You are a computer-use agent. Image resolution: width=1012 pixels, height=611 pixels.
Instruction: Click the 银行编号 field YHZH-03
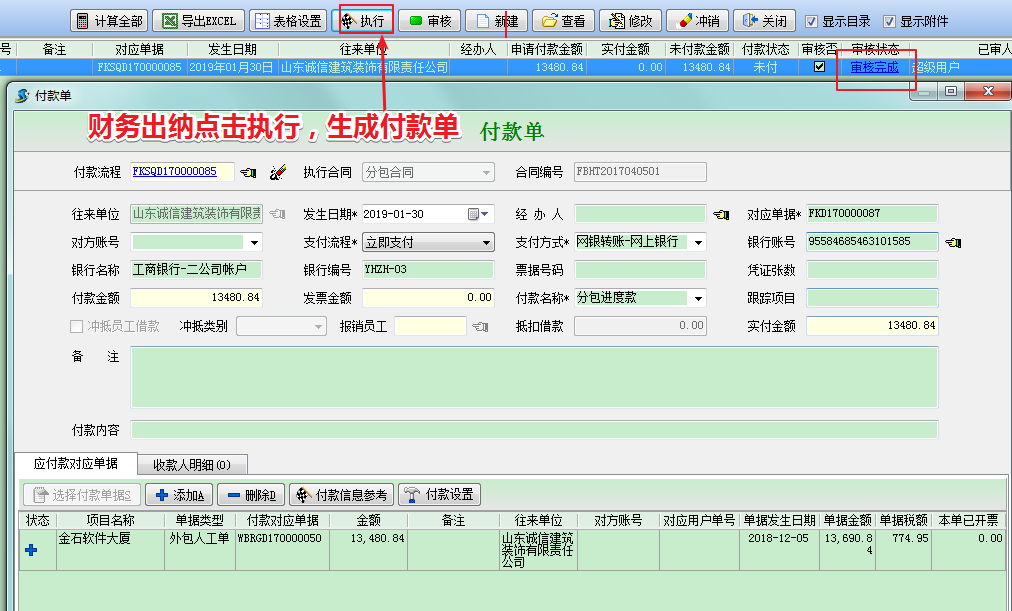tap(428, 270)
